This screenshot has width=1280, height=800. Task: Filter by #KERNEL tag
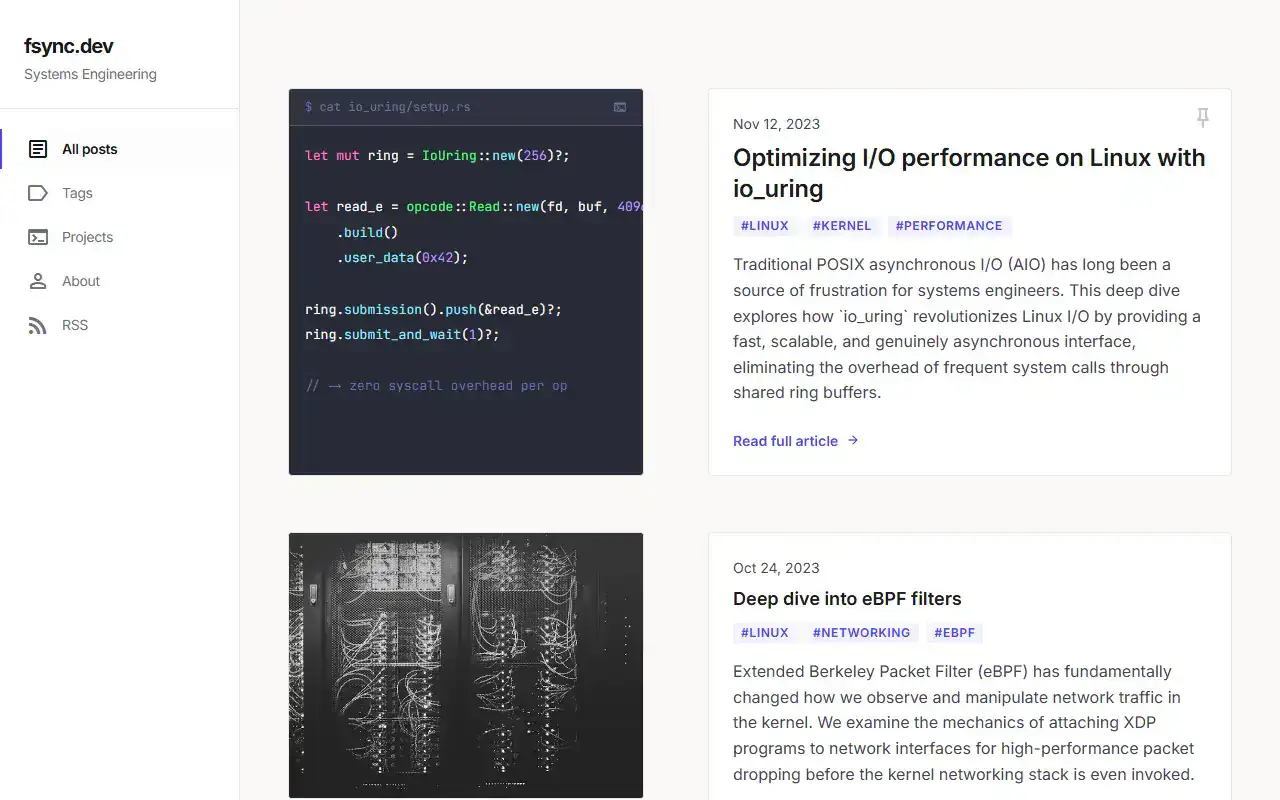tap(842, 226)
